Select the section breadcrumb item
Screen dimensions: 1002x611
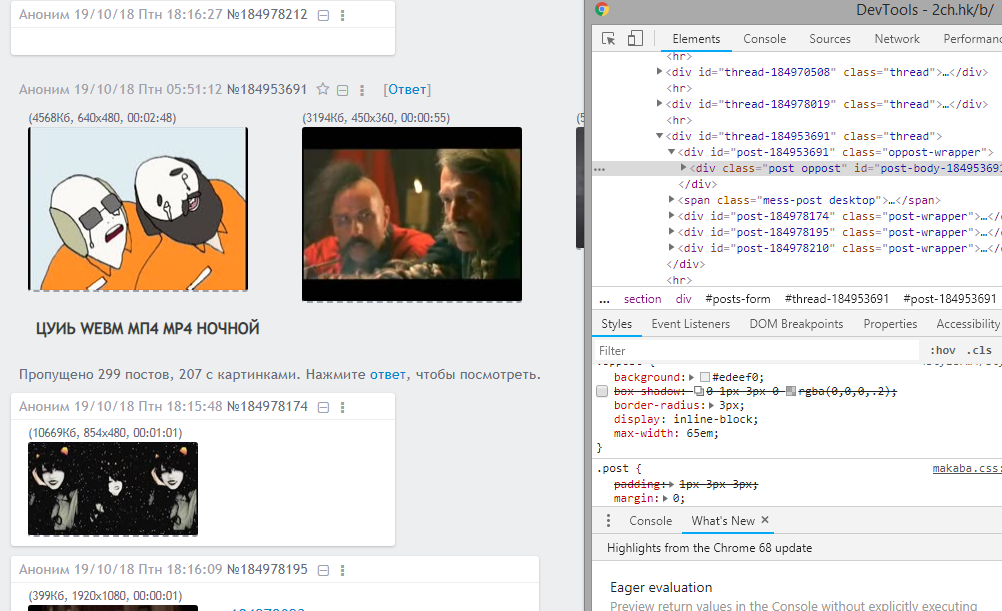(x=642, y=299)
